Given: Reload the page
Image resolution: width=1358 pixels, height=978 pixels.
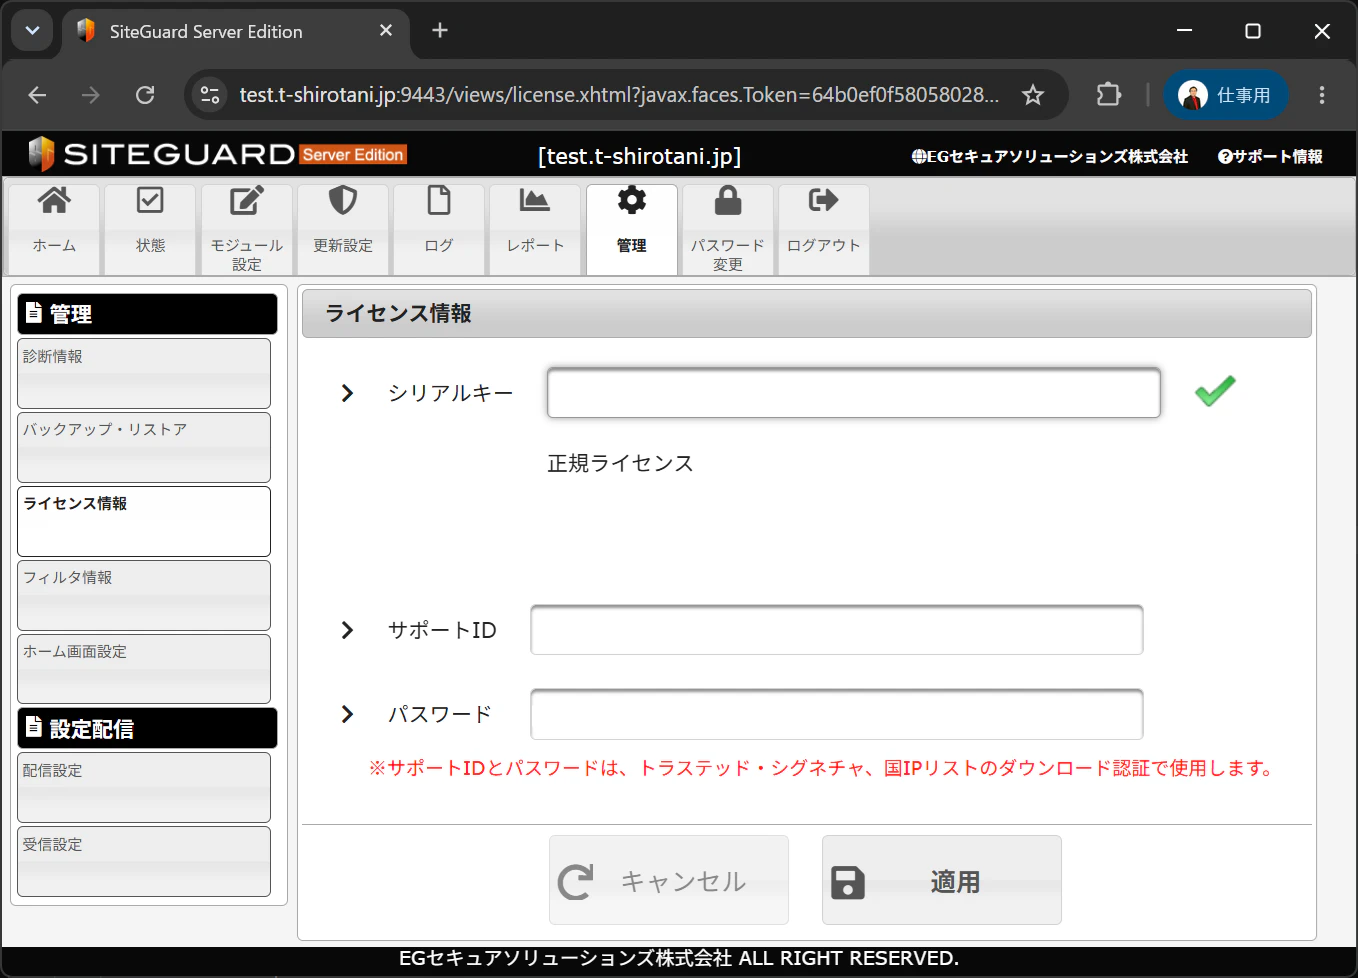Looking at the screenshot, I should click(x=145, y=95).
